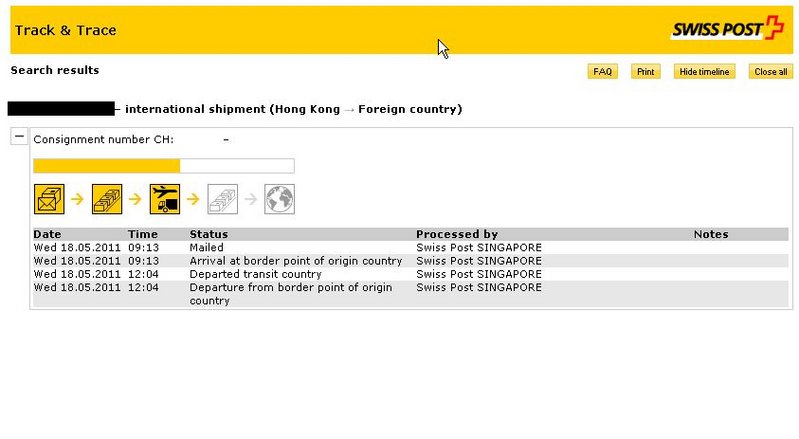Click the date in the Mailed row
The height and width of the screenshot is (439, 799).
tap(77, 248)
